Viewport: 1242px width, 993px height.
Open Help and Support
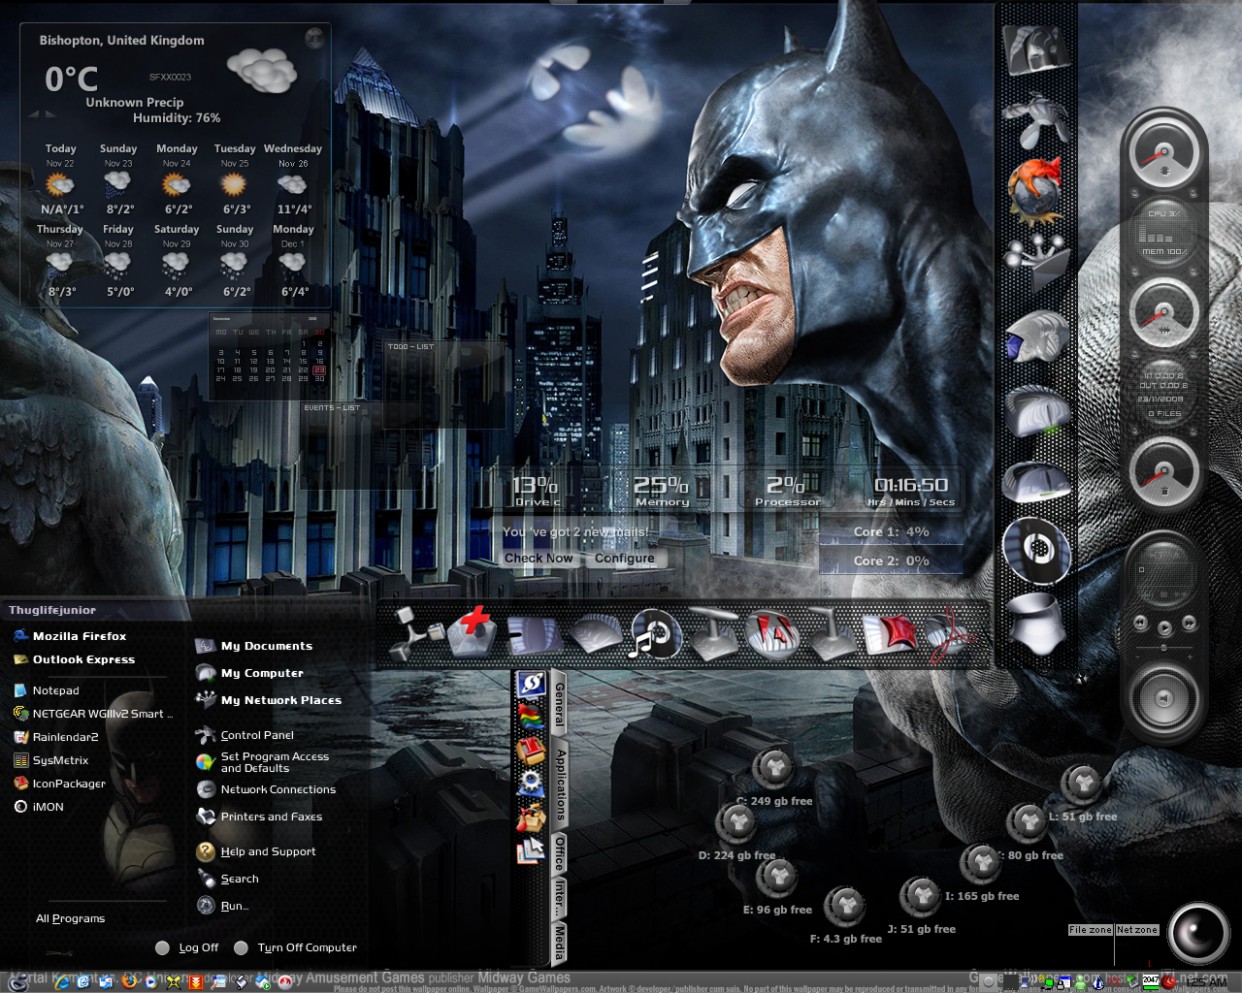pyautogui.click(x=256, y=852)
